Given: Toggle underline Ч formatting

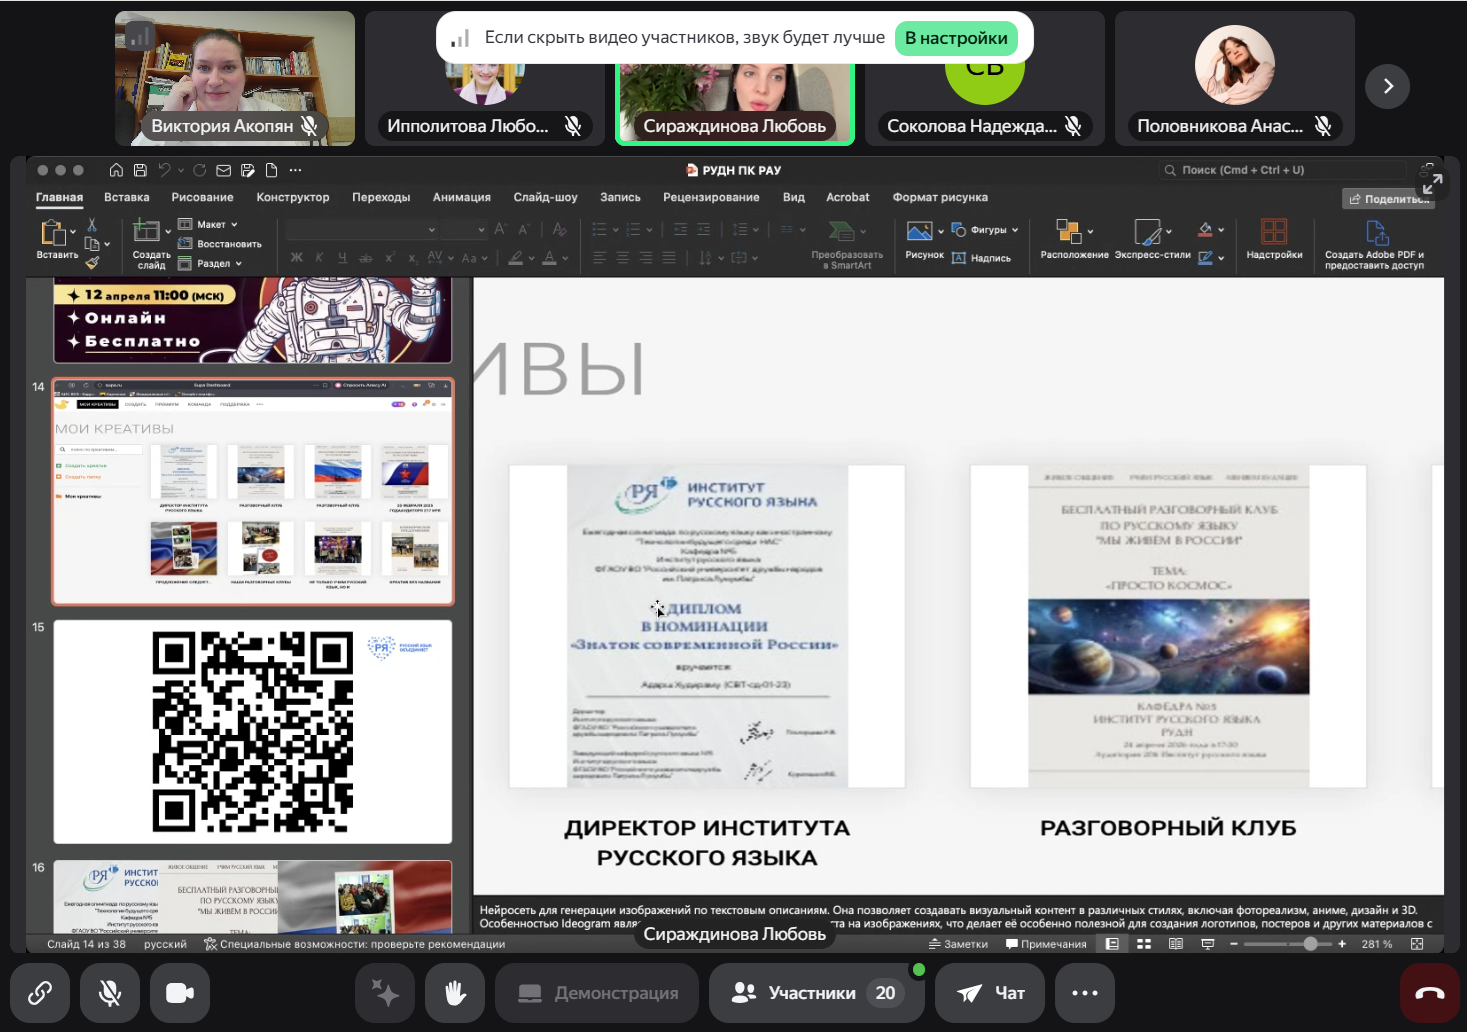Looking at the screenshot, I should (342, 258).
